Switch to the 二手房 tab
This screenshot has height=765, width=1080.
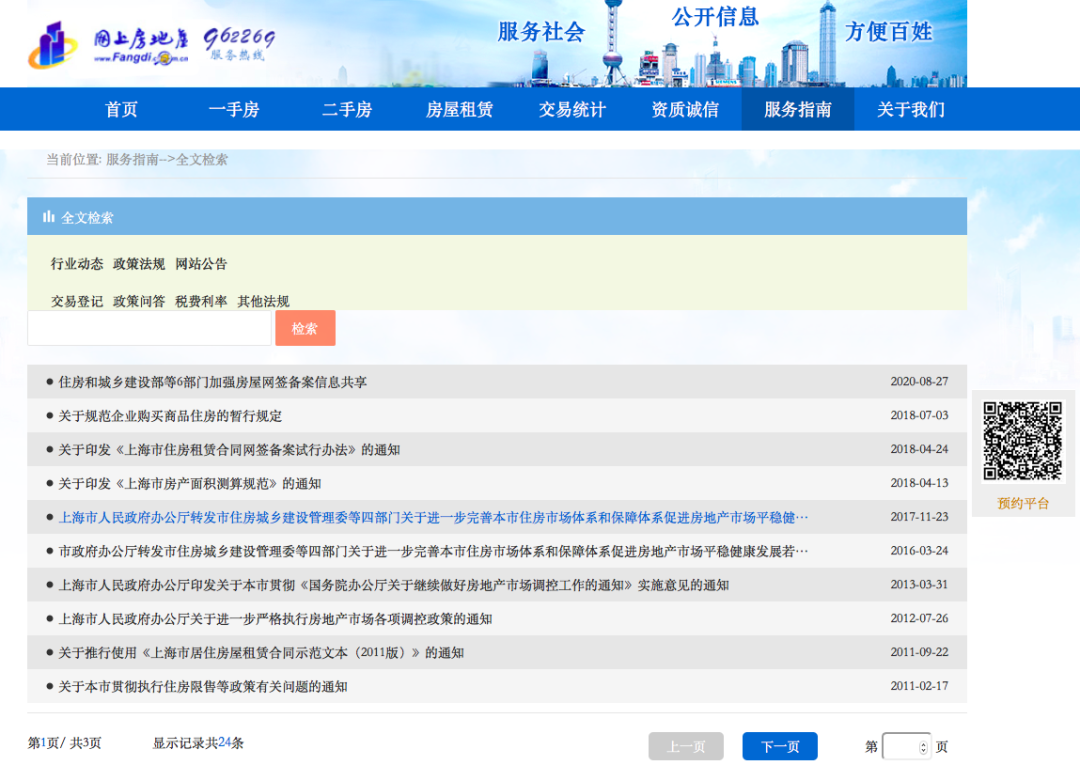point(346,110)
